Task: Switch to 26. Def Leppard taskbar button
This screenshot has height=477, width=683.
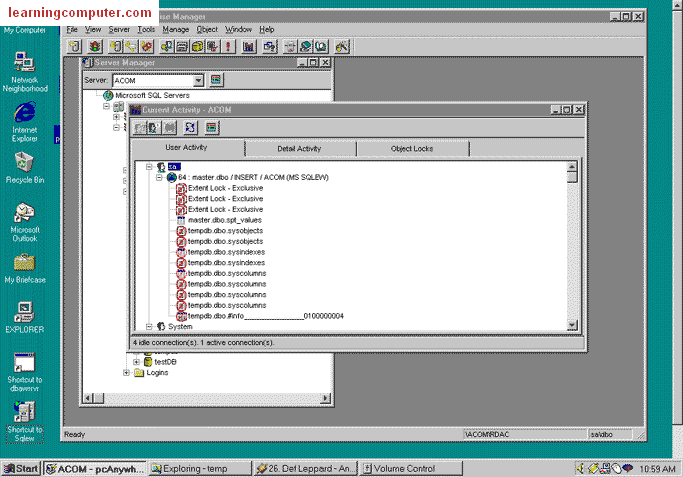Action: [306, 468]
